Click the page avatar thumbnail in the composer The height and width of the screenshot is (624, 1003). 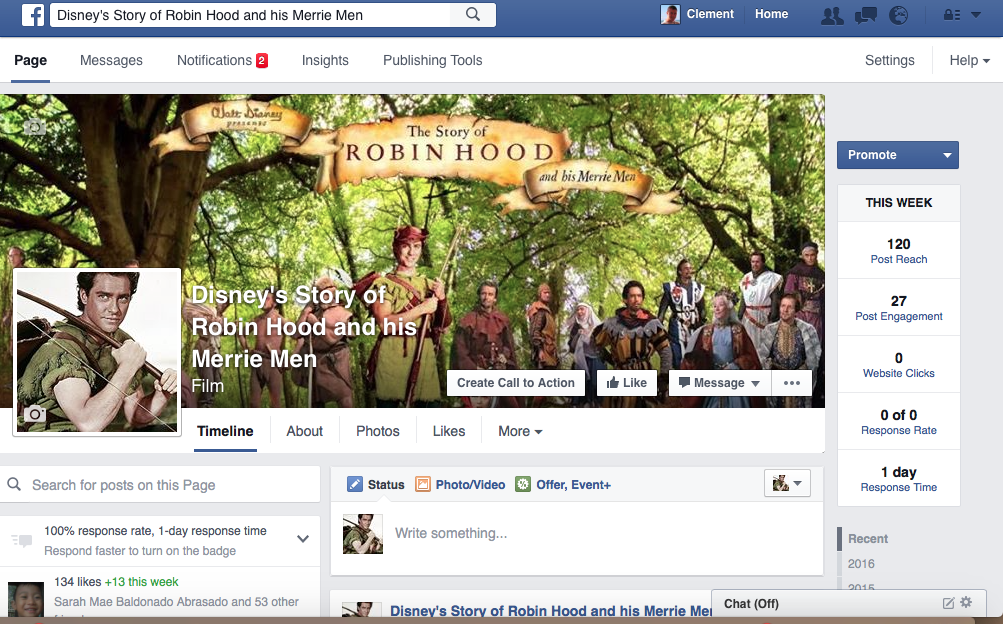click(x=363, y=534)
